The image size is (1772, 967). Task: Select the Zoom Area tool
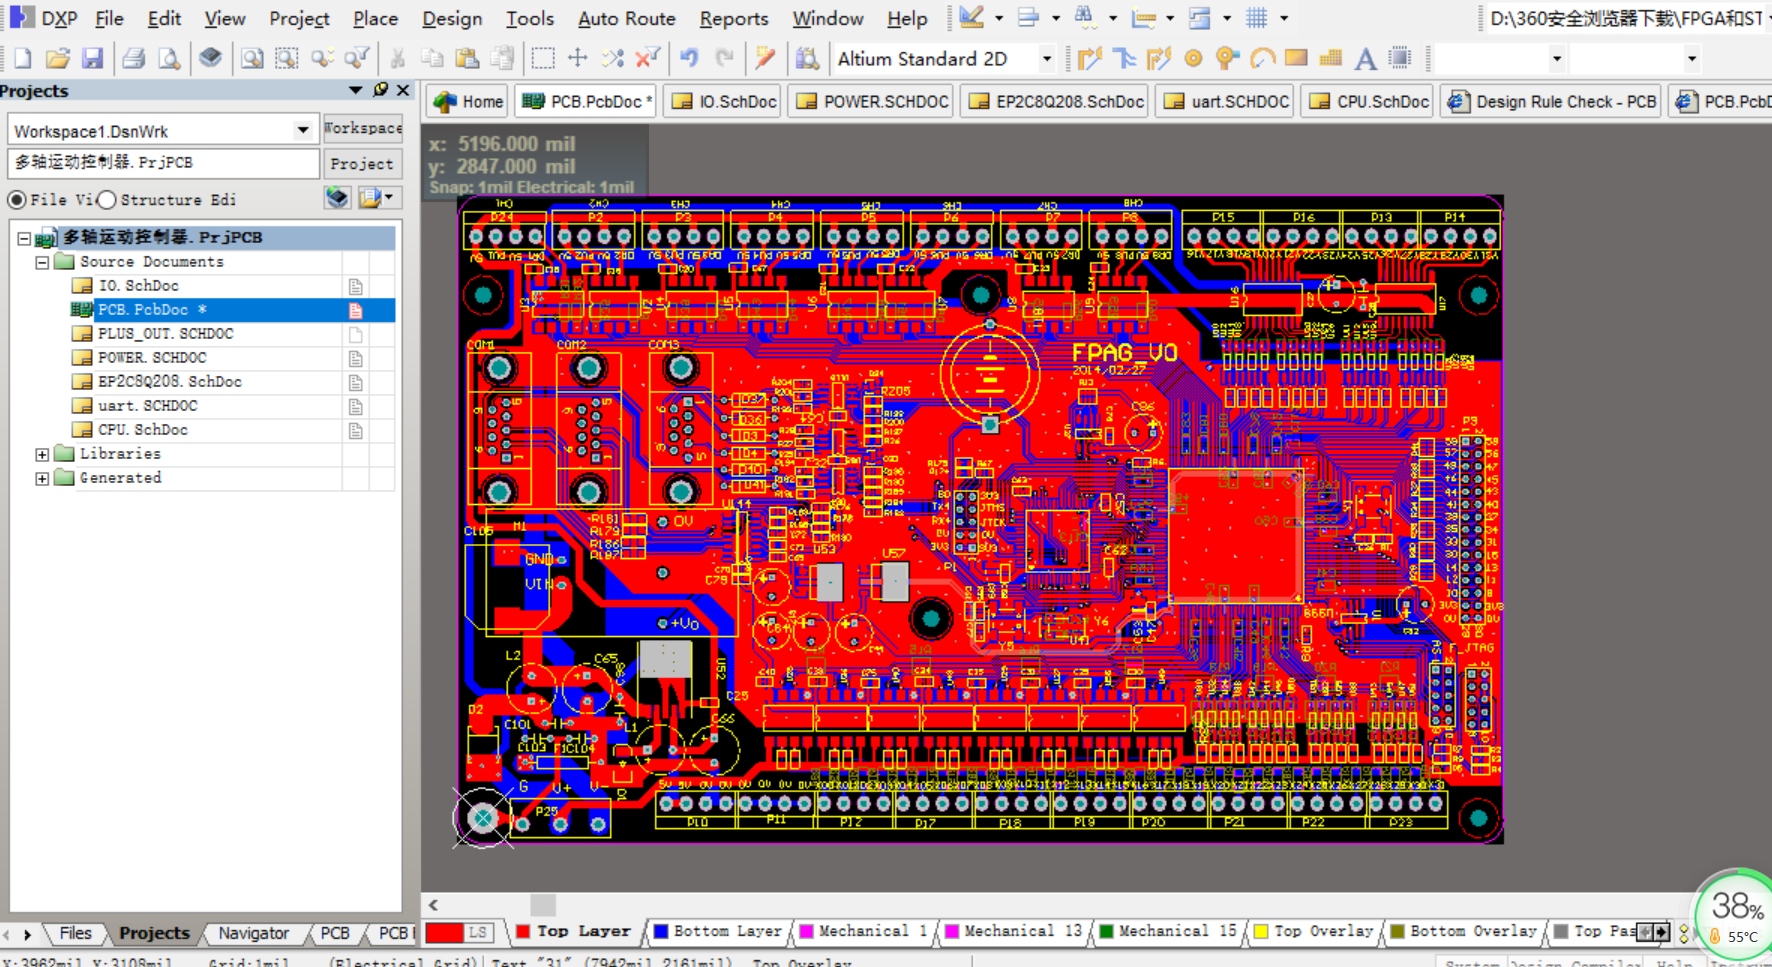coord(287,59)
